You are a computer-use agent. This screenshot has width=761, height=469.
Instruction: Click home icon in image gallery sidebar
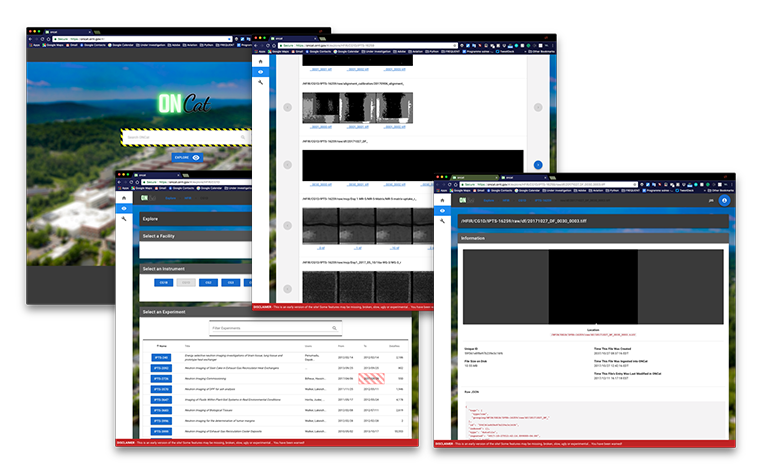click(261, 61)
